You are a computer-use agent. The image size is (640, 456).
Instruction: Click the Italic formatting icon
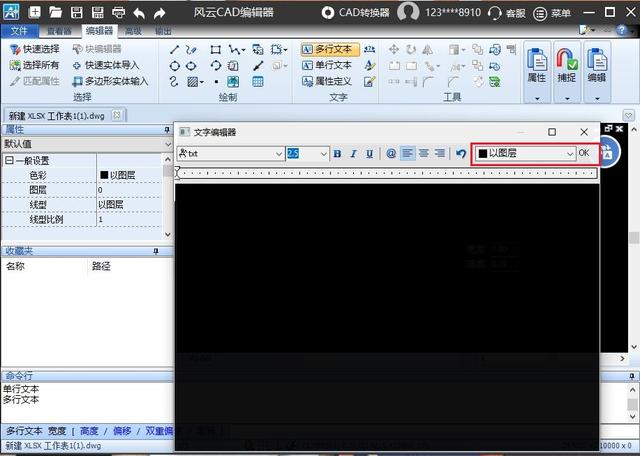click(x=353, y=153)
